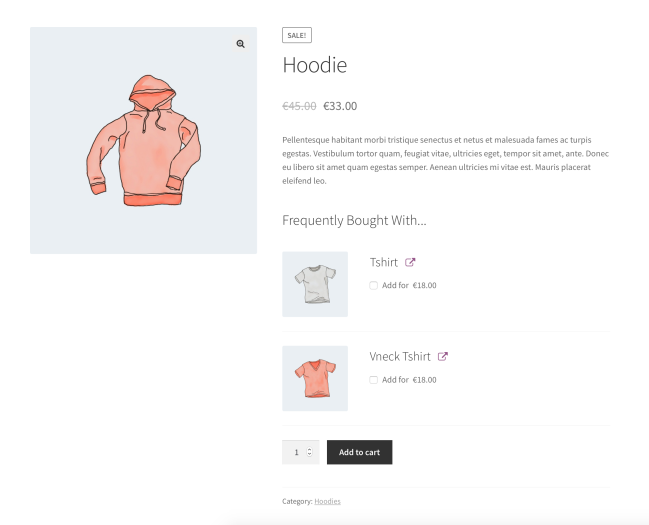Click the 'Frequently Bought With...' heading
The height and width of the screenshot is (525, 649).
(x=354, y=220)
